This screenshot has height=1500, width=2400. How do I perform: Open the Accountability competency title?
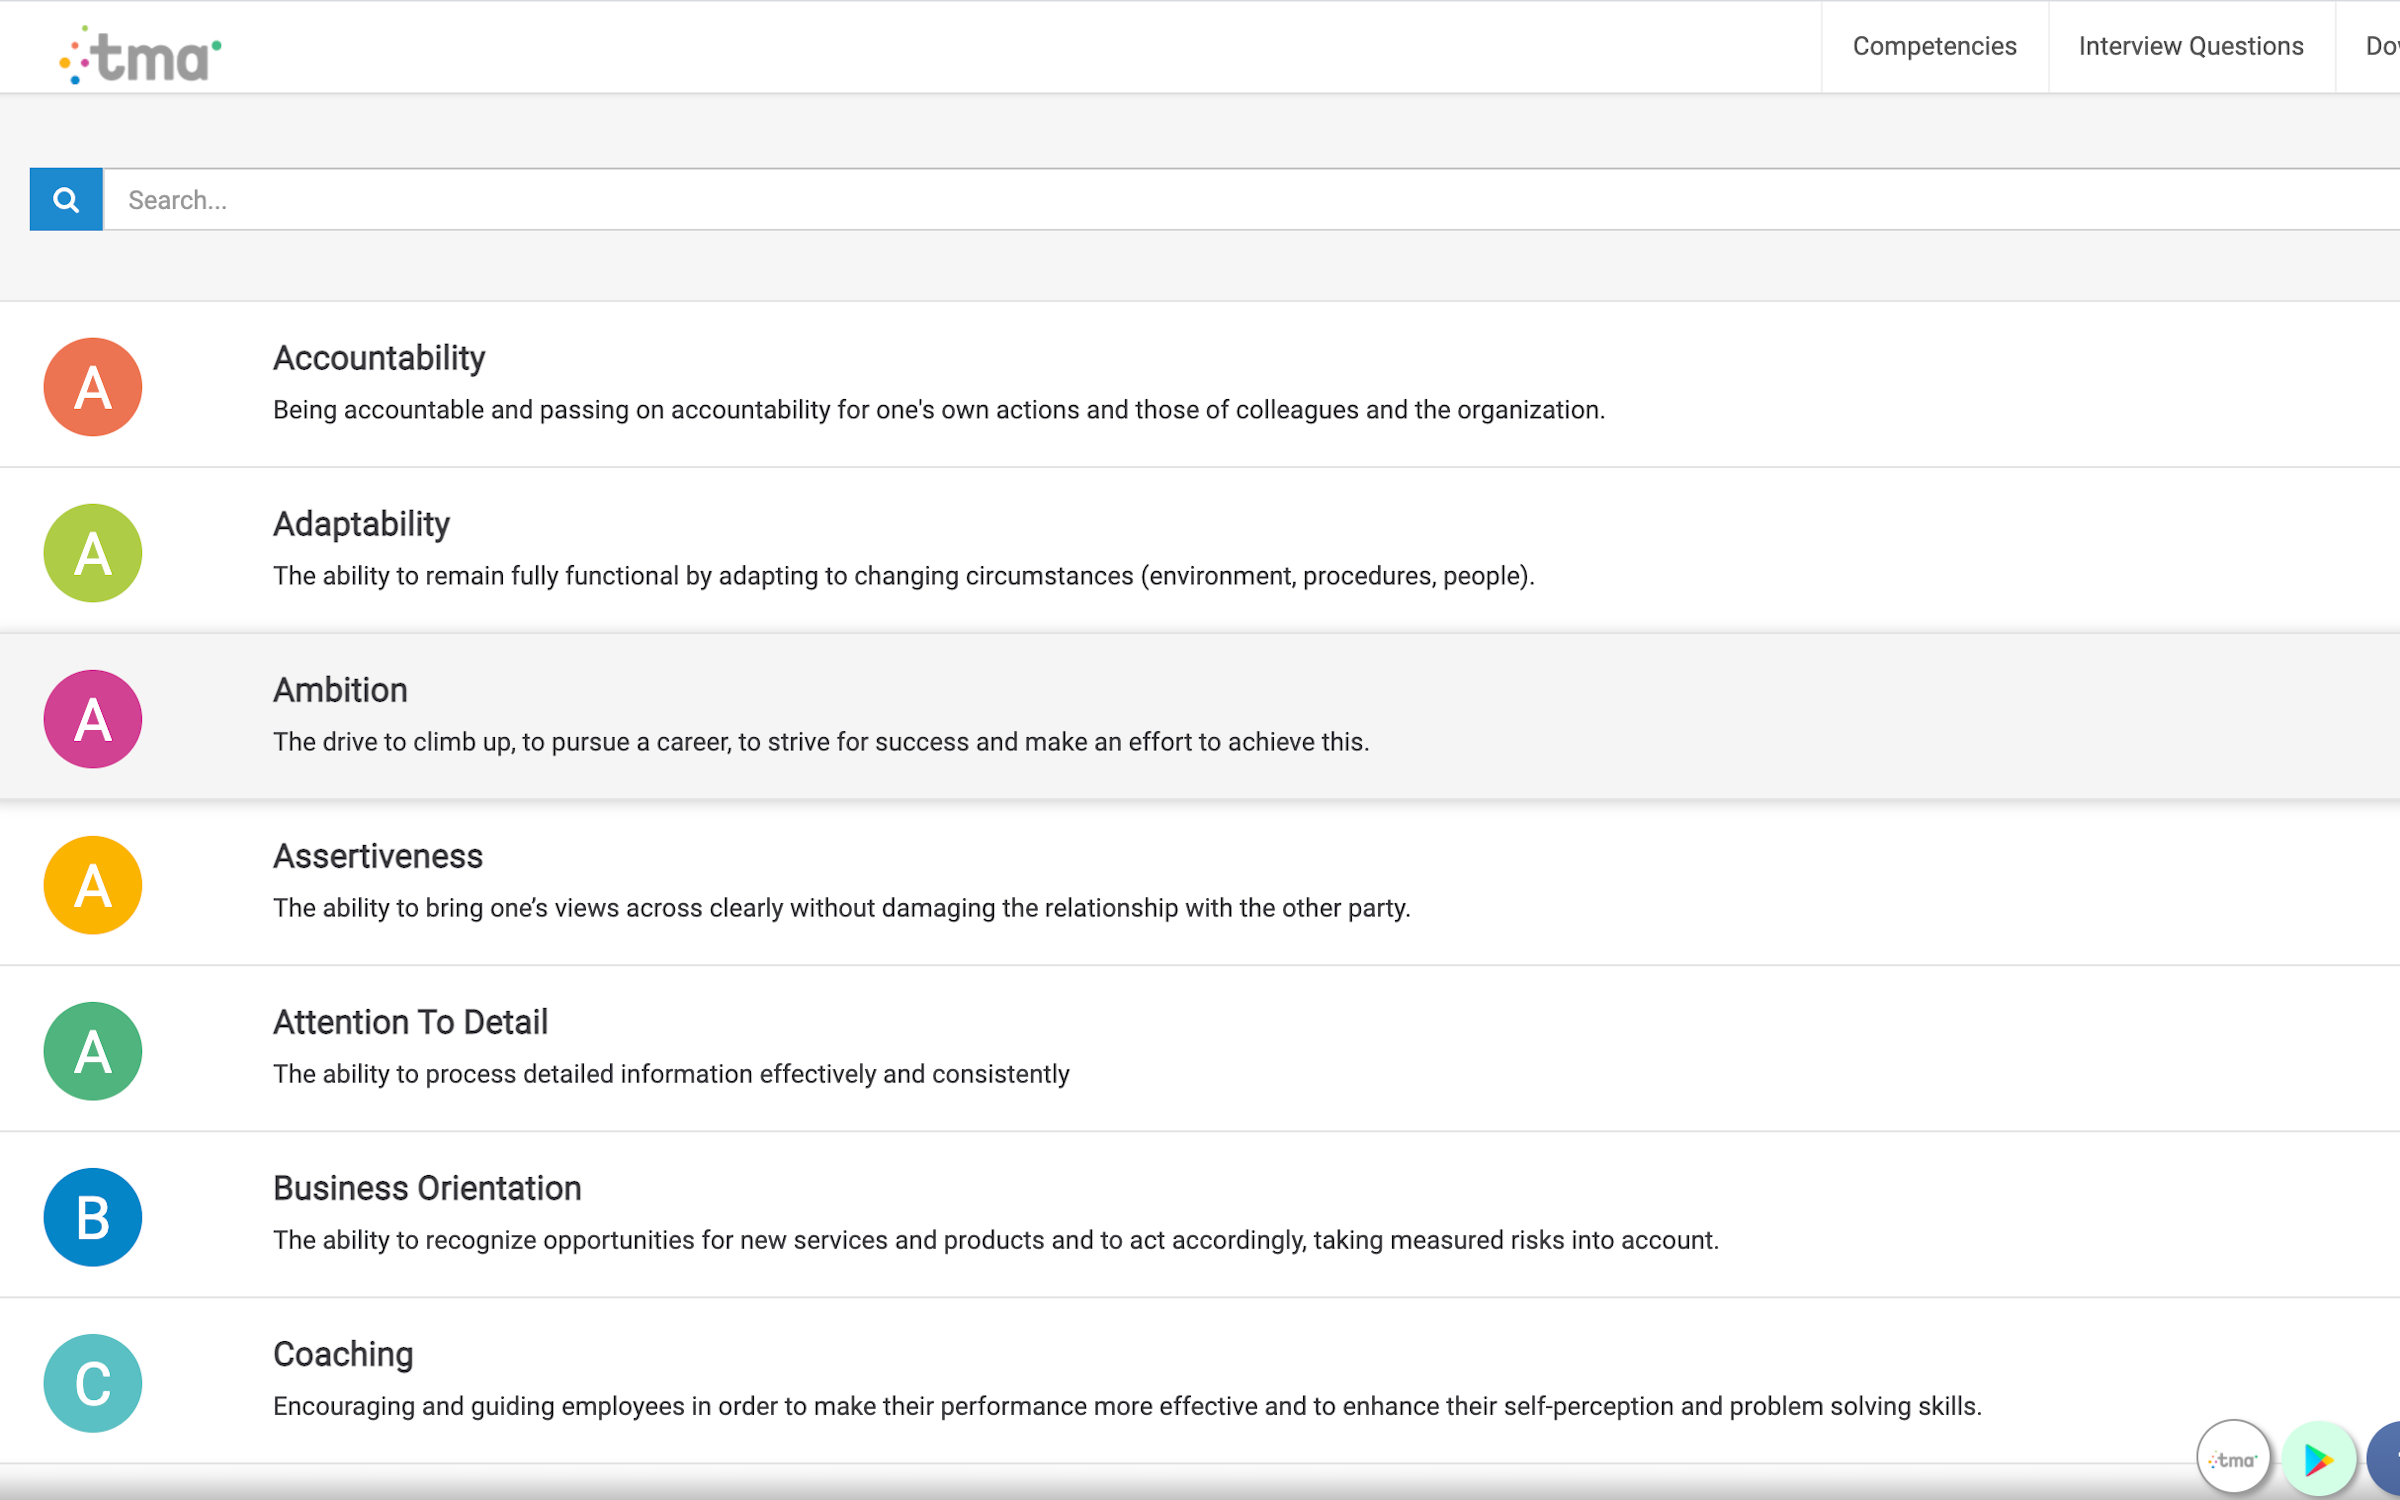pyautogui.click(x=379, y=358)
